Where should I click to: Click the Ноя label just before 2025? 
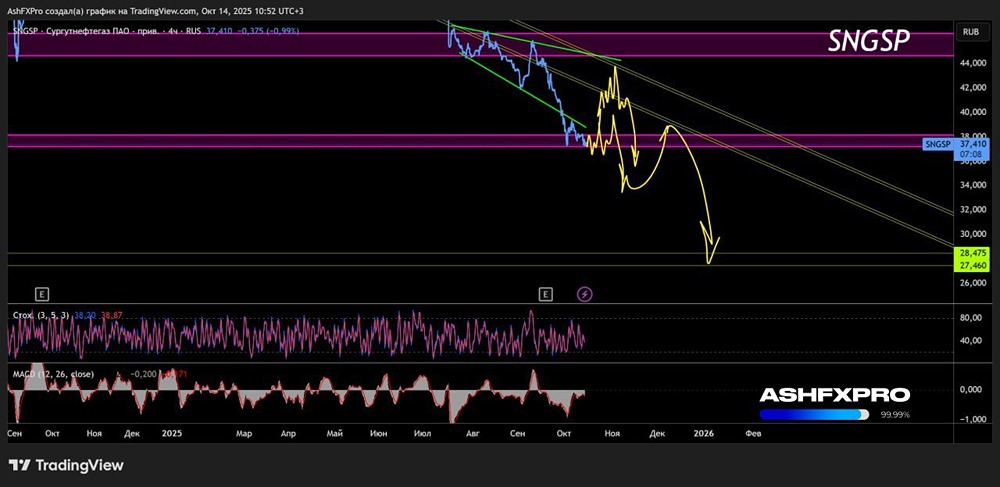pyautogui.click(x=94, y=433)
